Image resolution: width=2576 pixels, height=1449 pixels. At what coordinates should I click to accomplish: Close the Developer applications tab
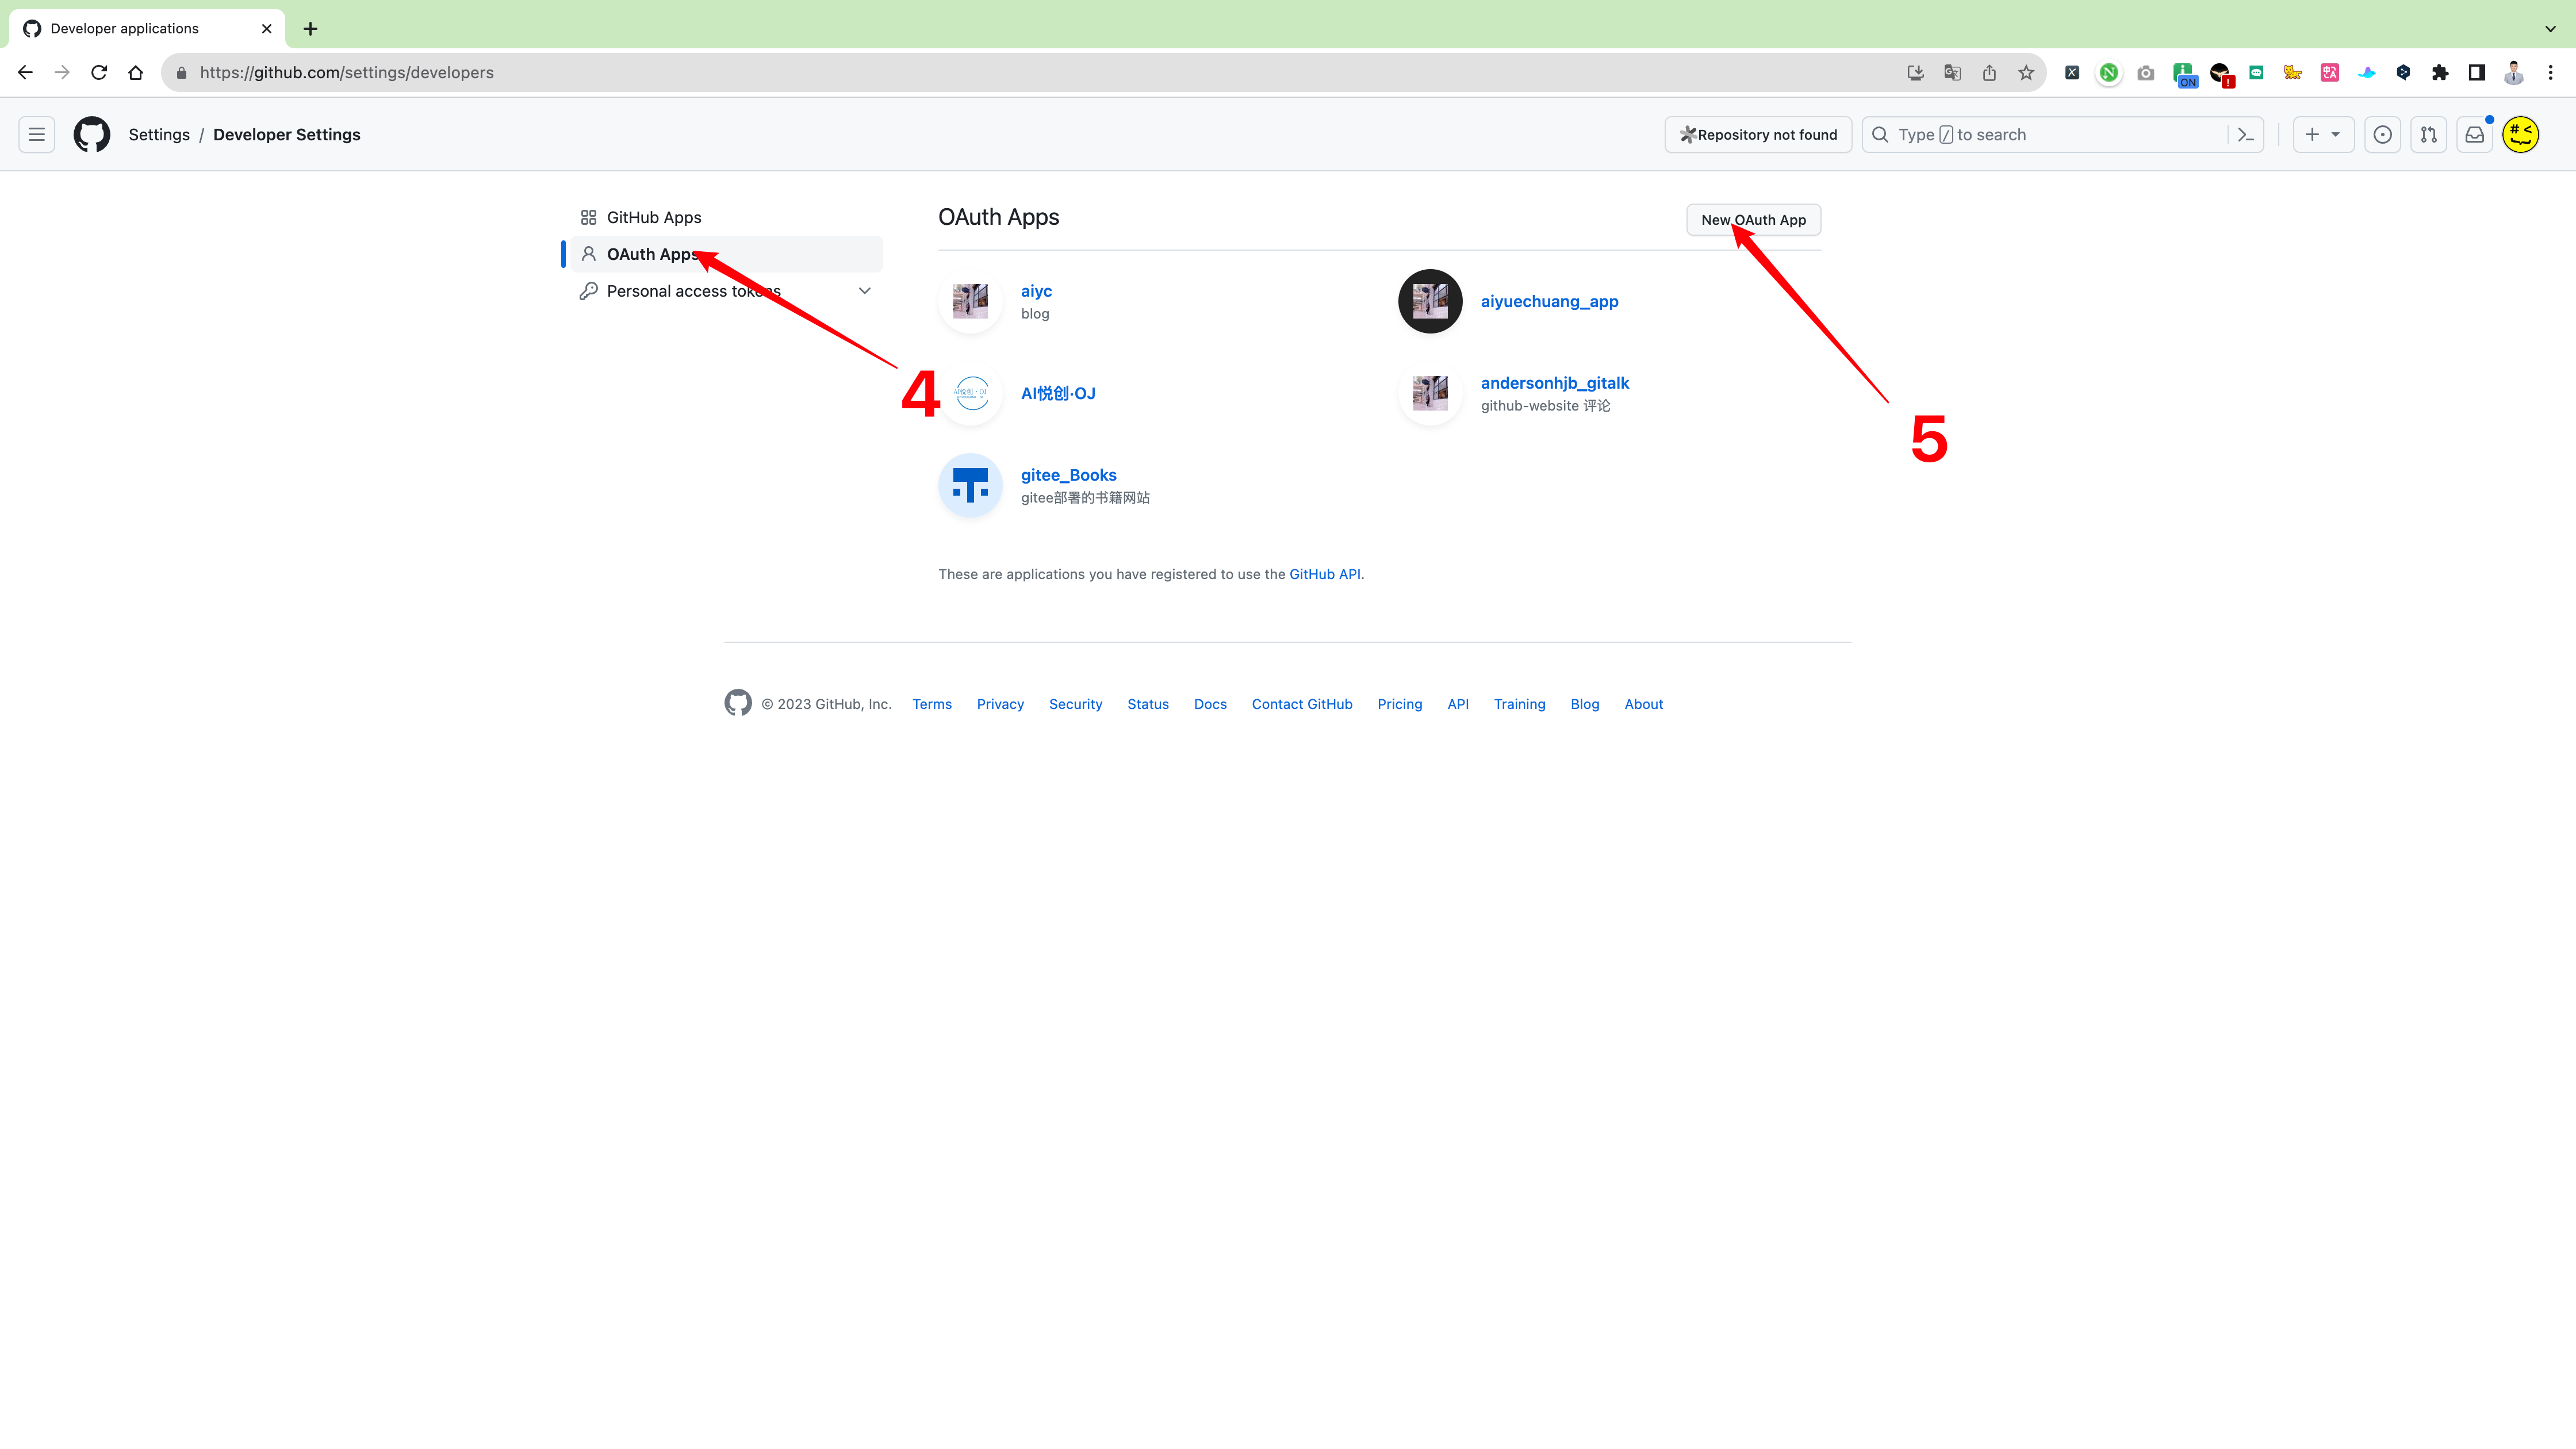point(266,28)
